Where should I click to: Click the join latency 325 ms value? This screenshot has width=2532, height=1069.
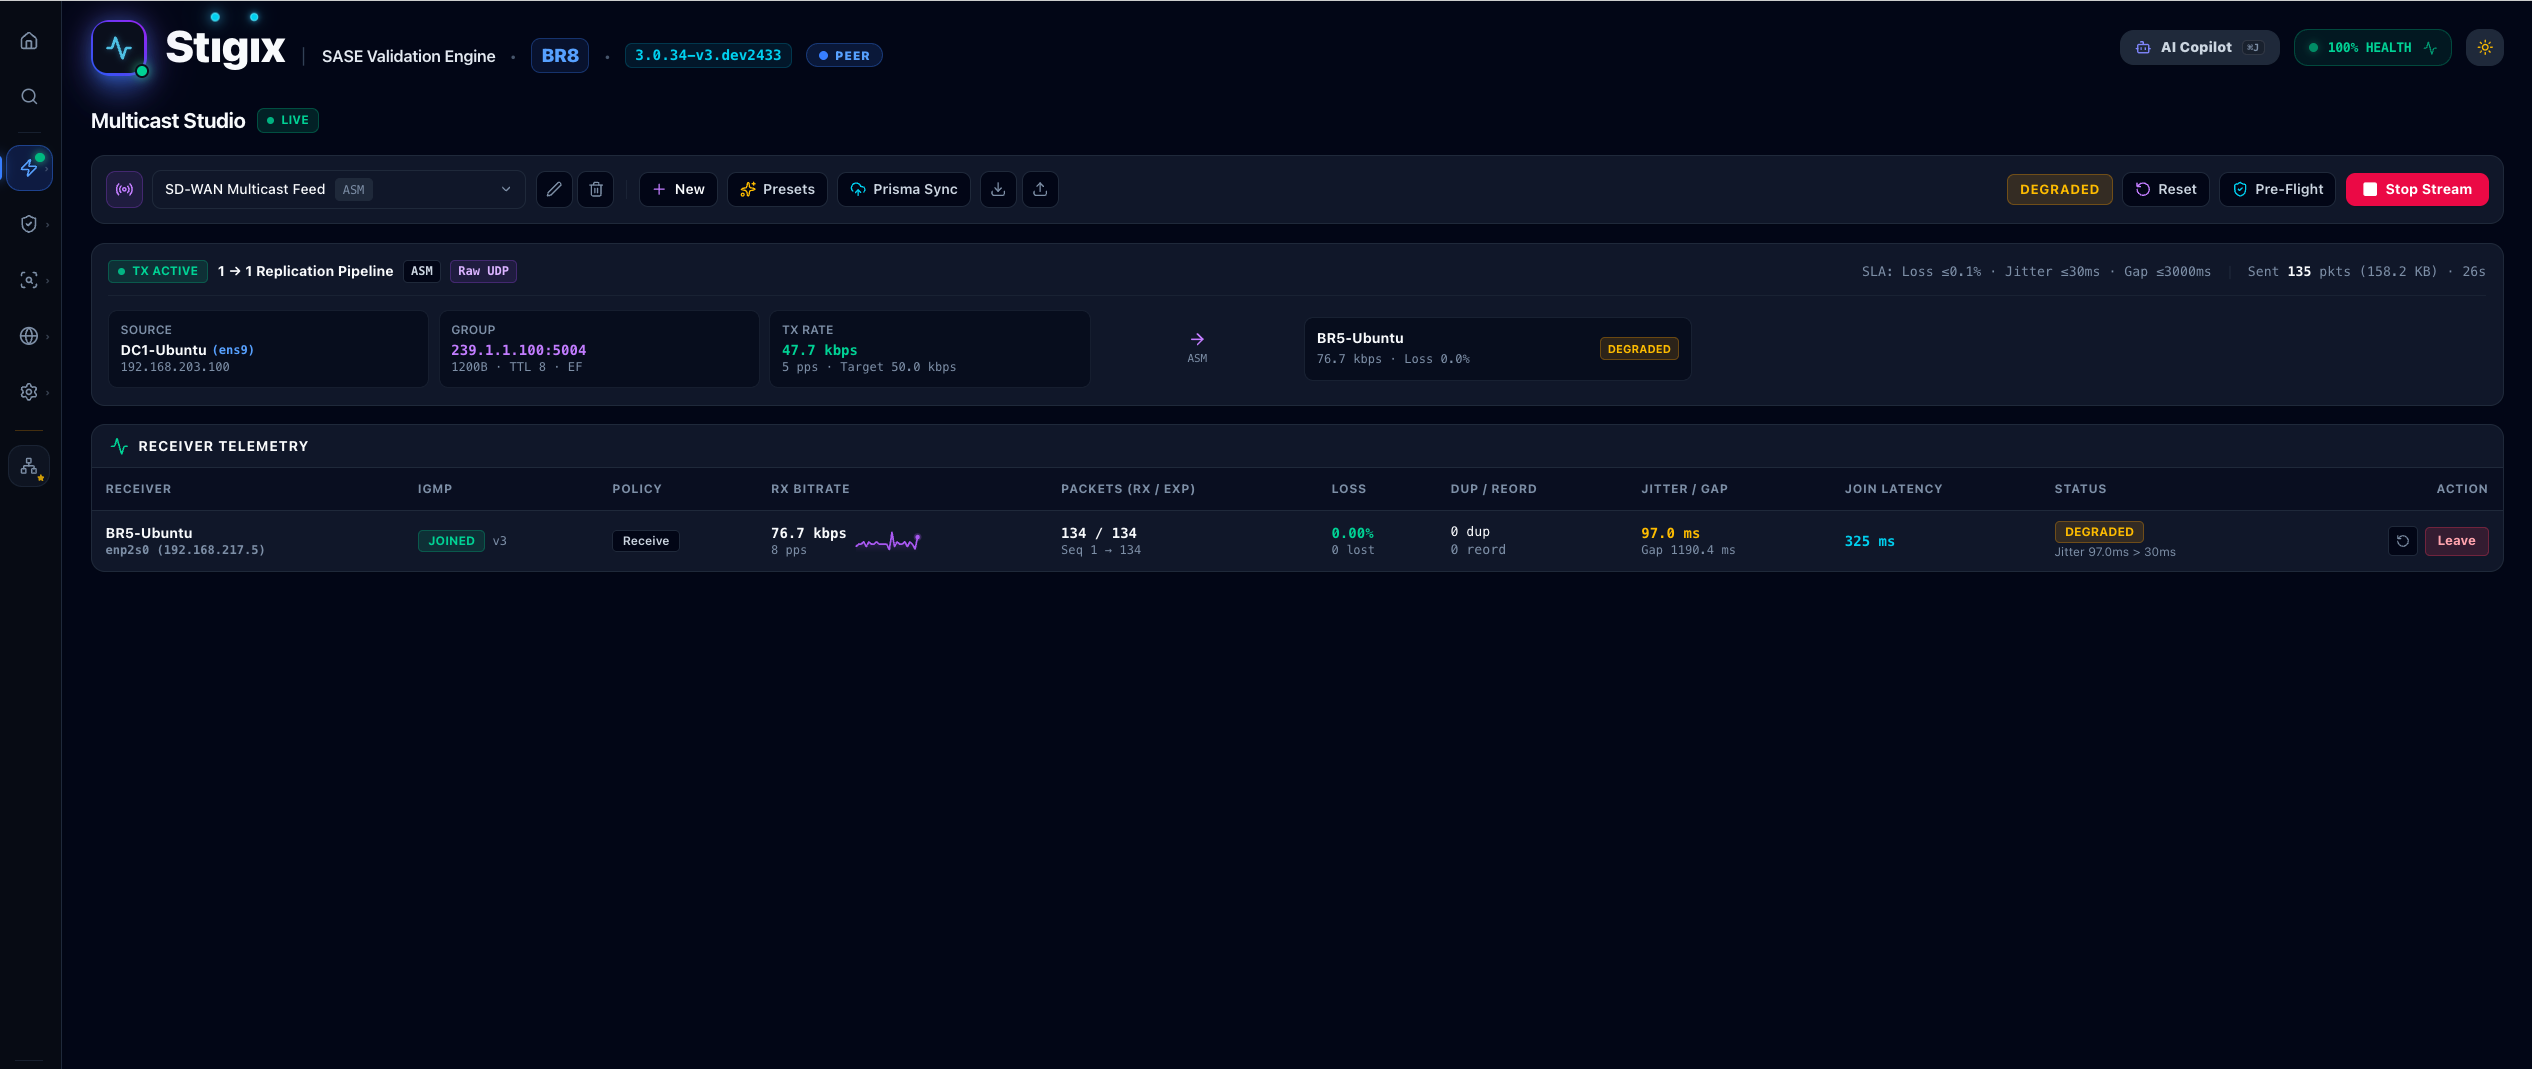coord(1869,541)
